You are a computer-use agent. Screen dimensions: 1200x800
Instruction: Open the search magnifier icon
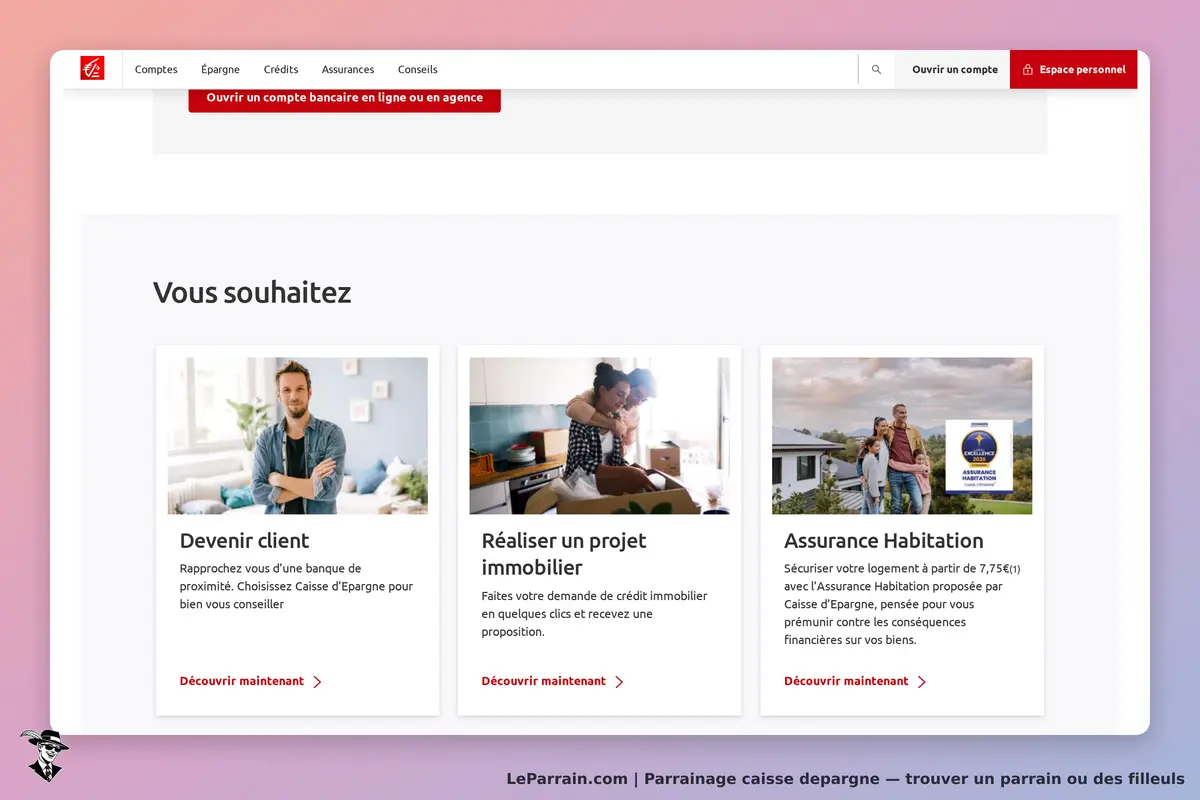[x=876, y=70]
